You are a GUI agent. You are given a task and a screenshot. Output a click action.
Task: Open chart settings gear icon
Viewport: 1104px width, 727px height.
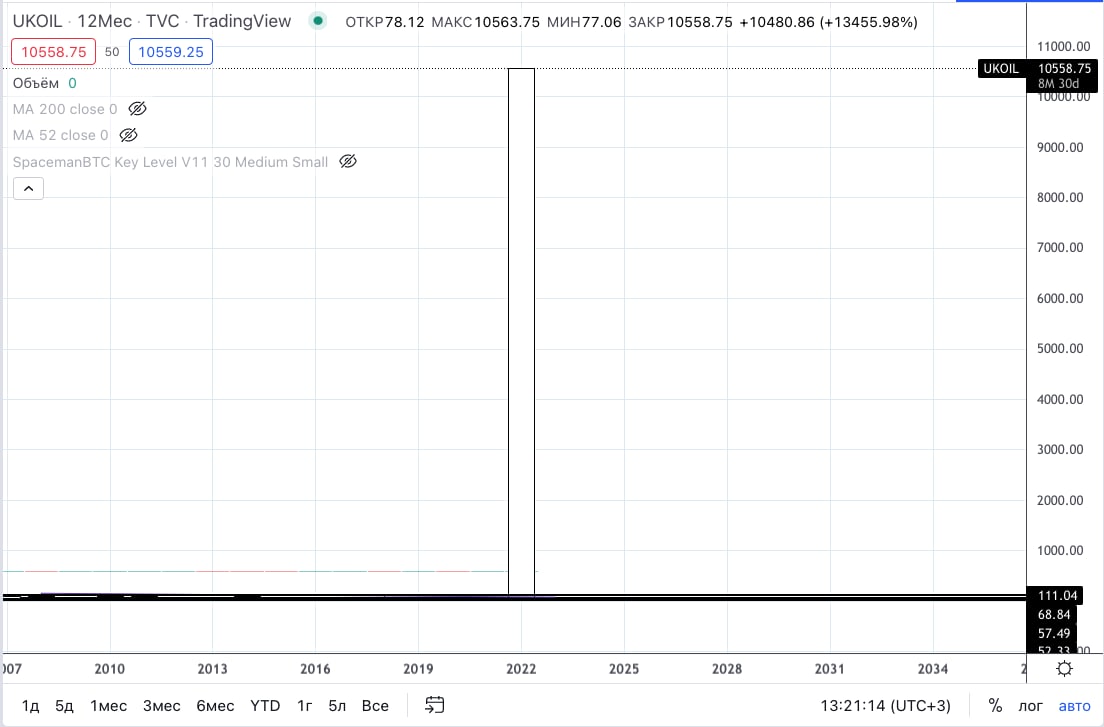click(1065, 669)
